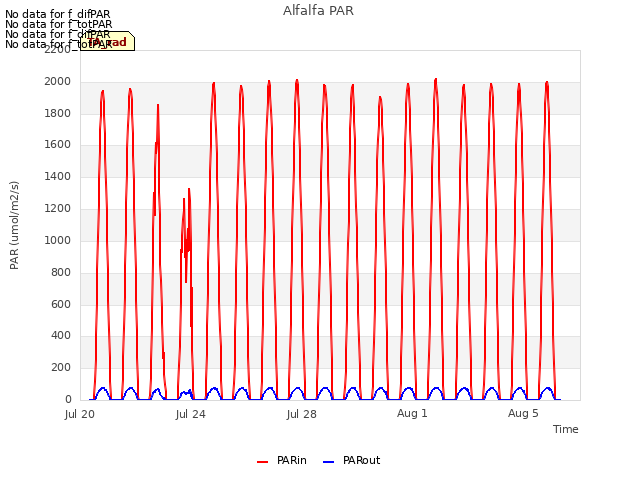Click the 1600 y-axis tick label
The image size is (640, 480).
pos(58,144)
